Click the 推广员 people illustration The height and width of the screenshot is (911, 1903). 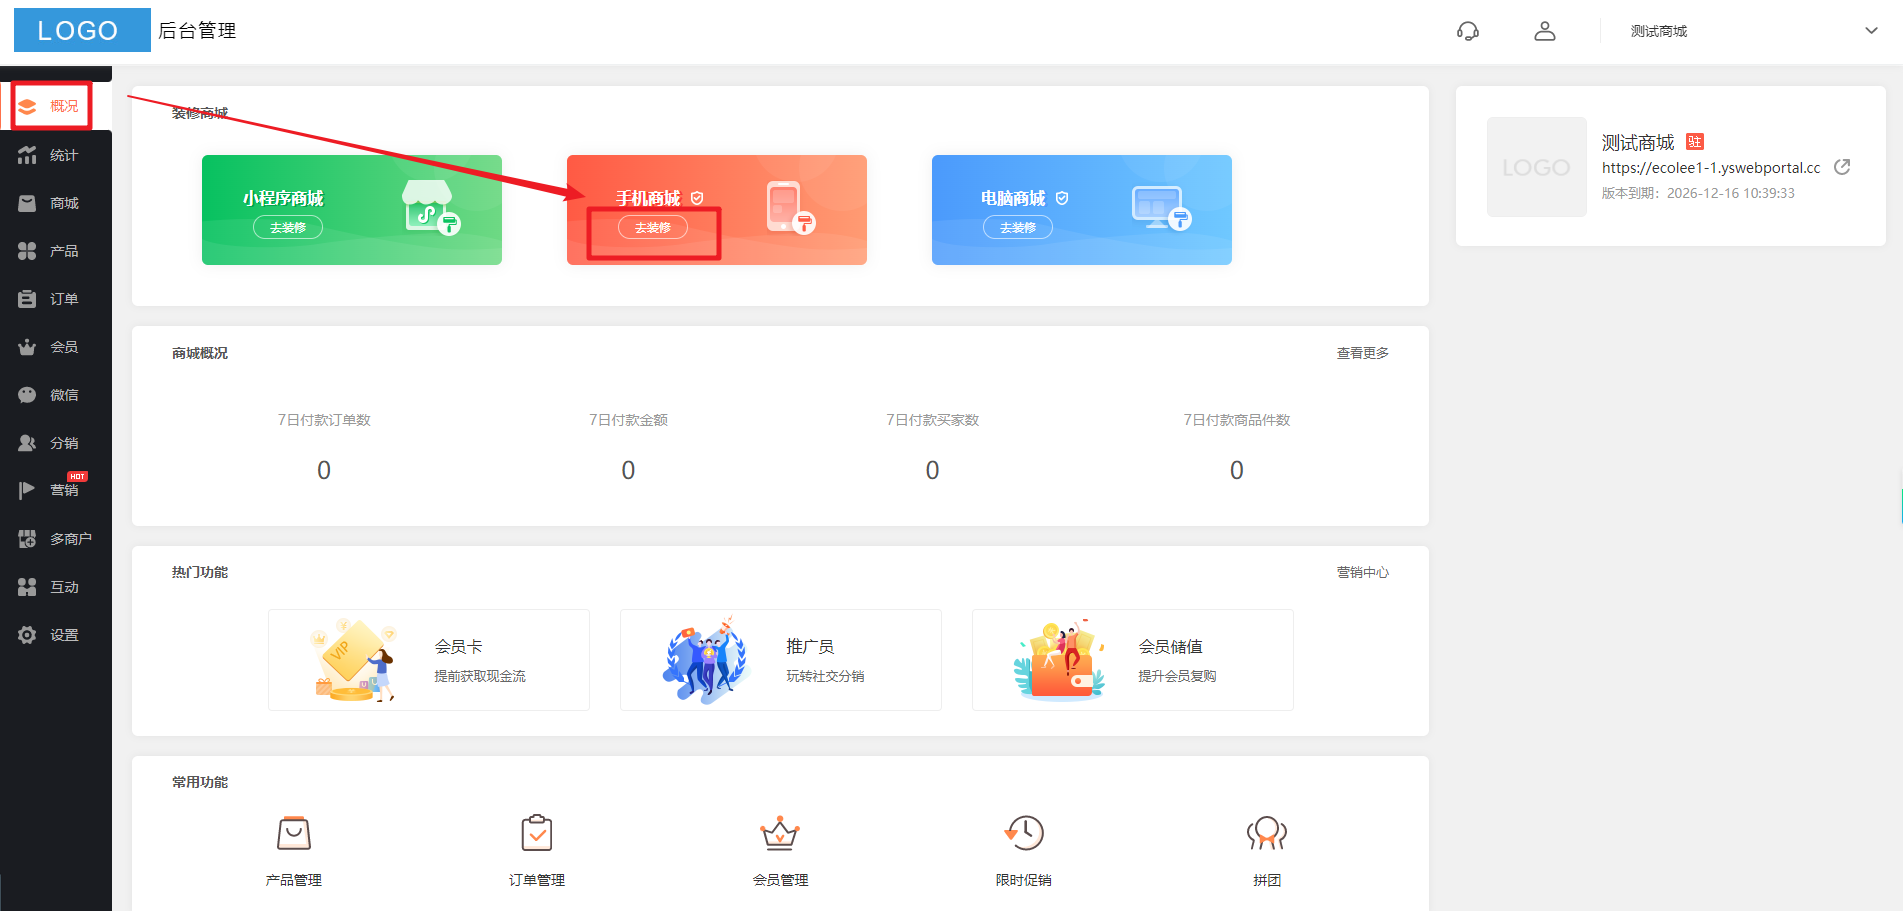click(x=706, y=660)
